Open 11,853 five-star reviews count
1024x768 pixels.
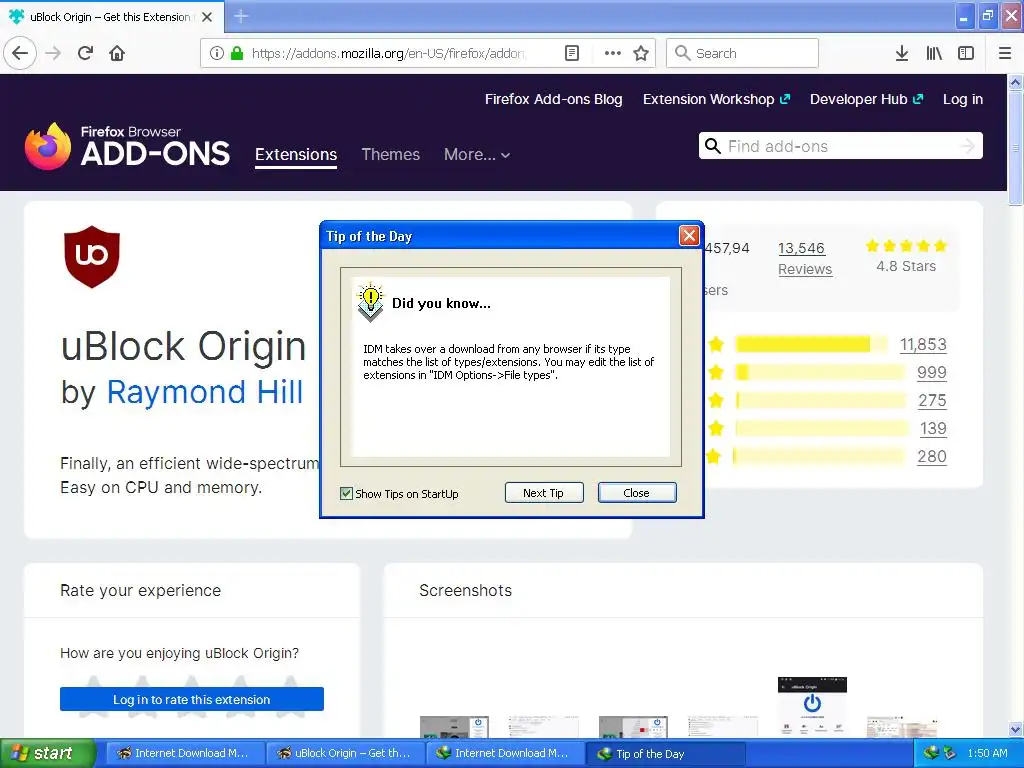(x=923, y=344)
